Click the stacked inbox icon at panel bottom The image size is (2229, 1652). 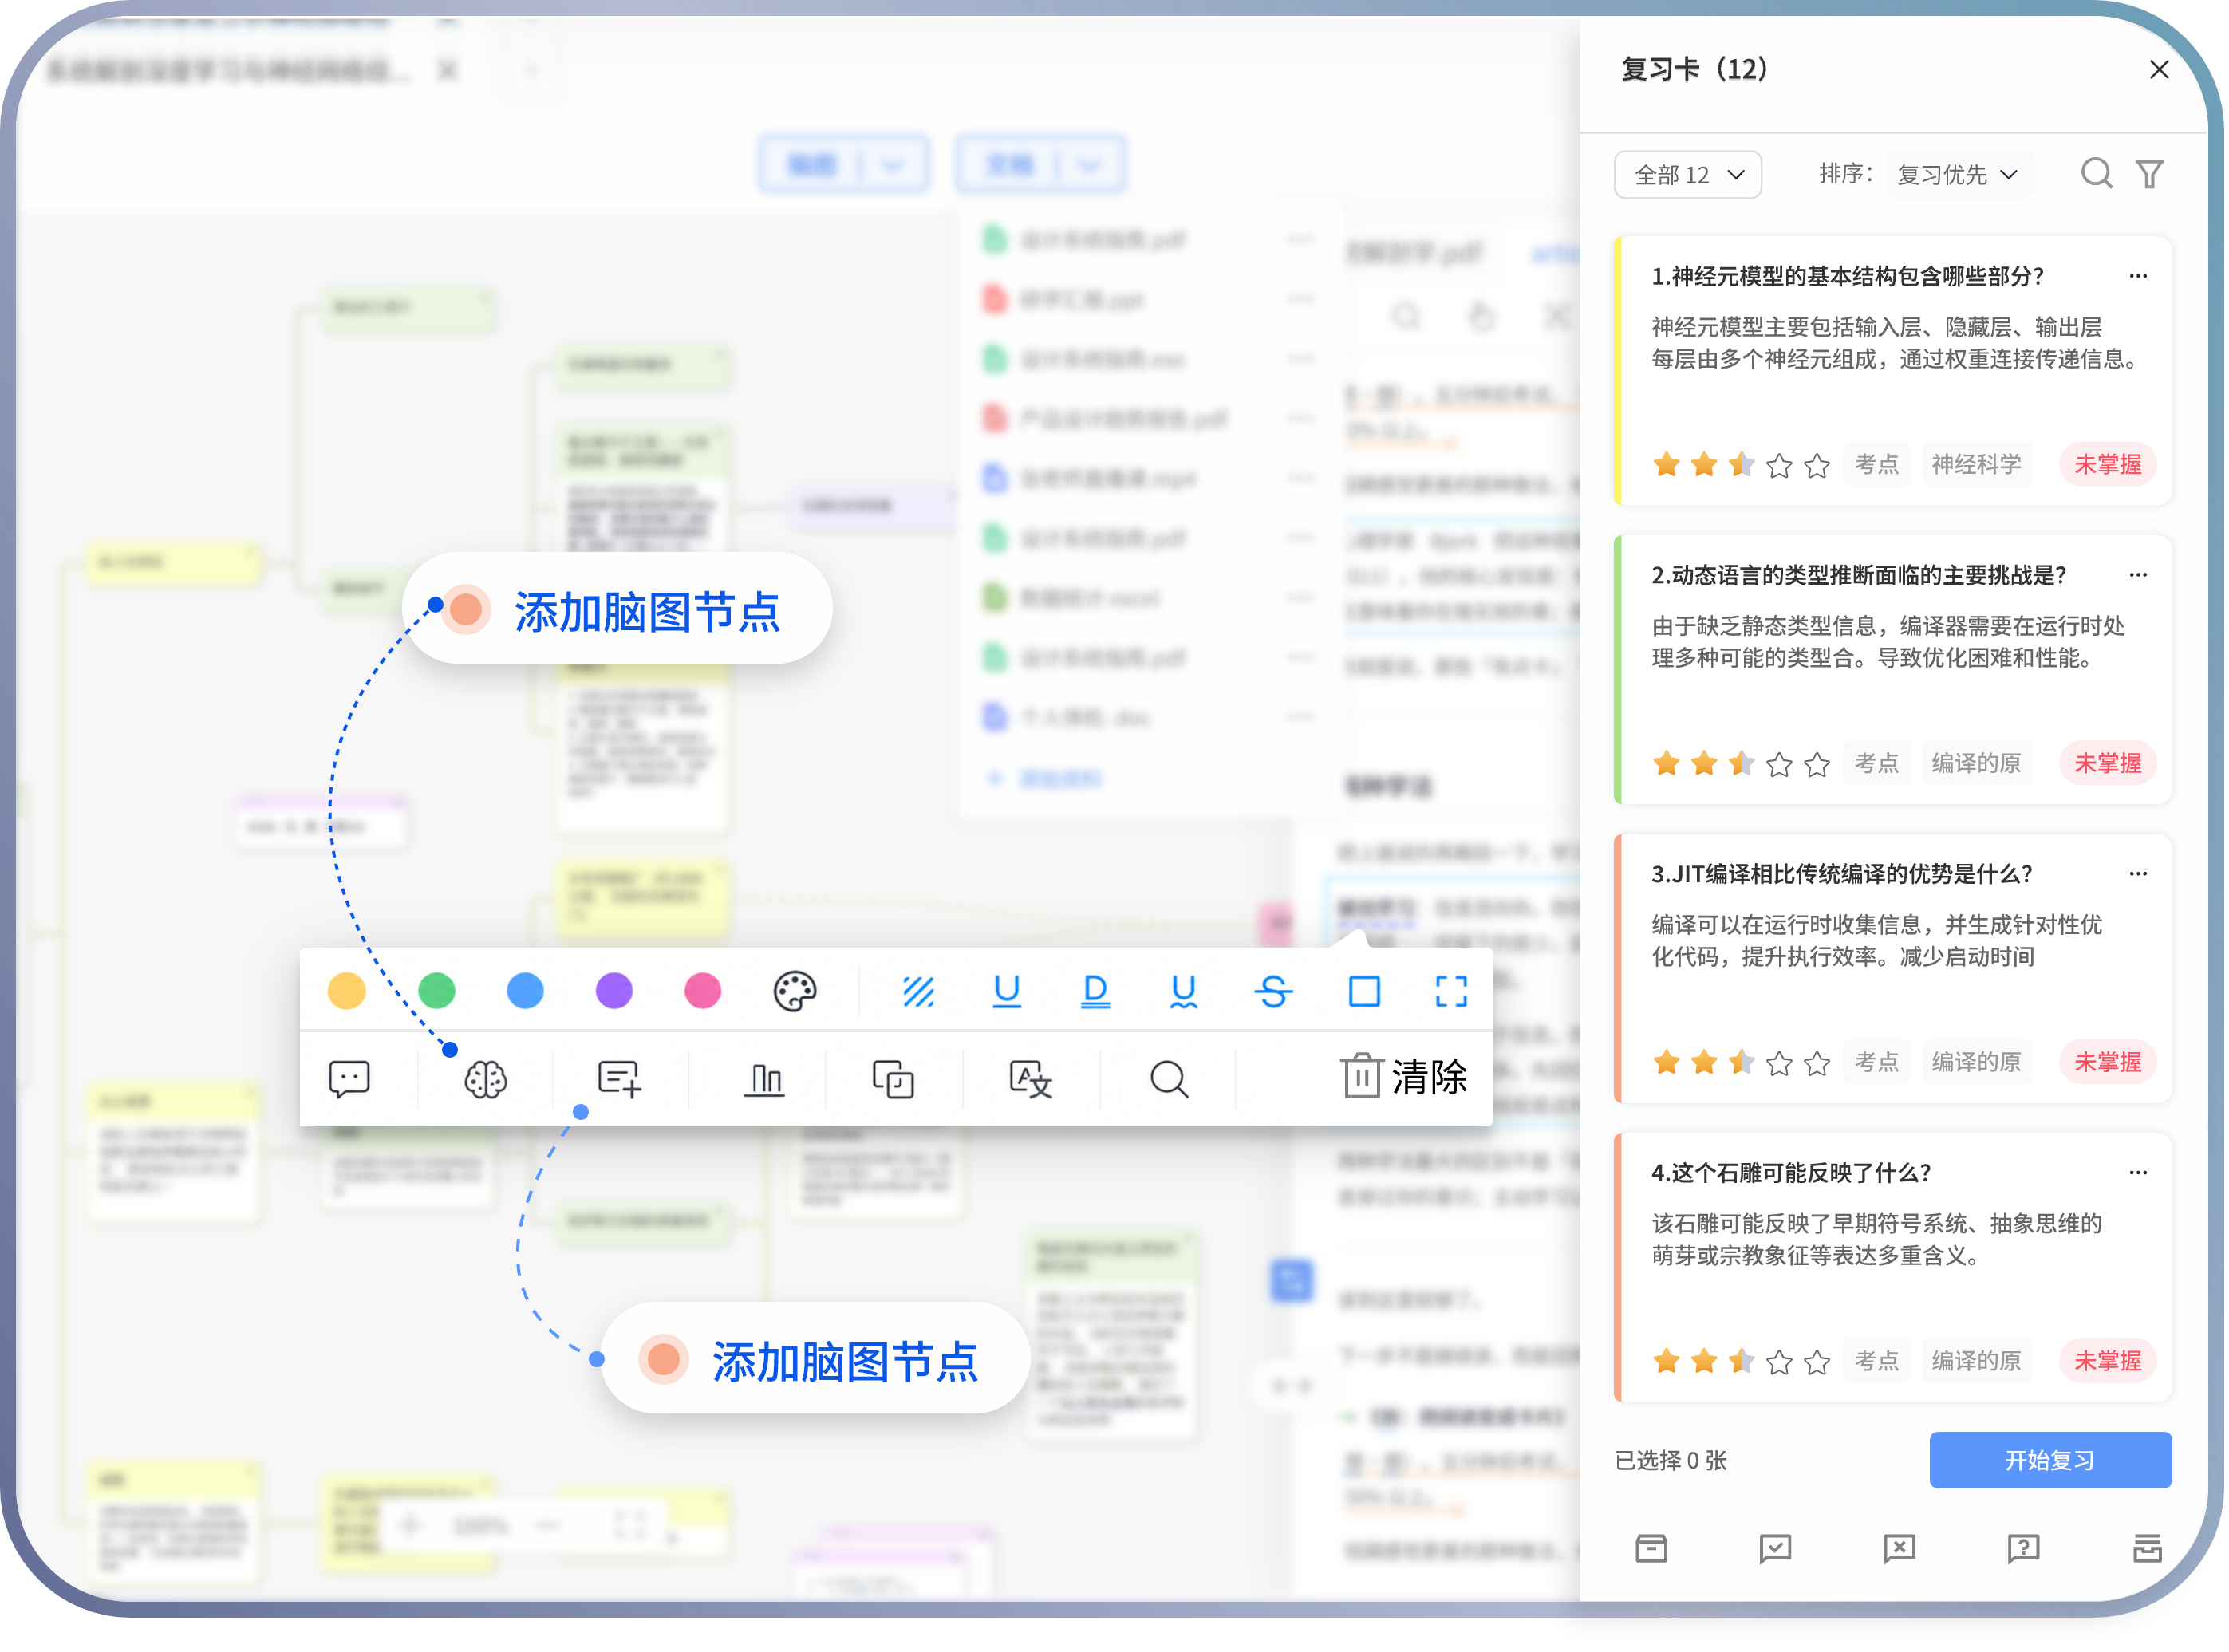coord(2147,1550)
